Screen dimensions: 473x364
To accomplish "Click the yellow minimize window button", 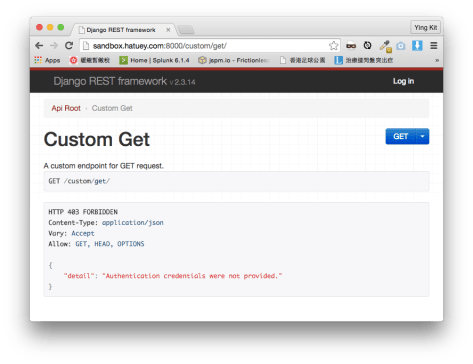I will (50, 27).
